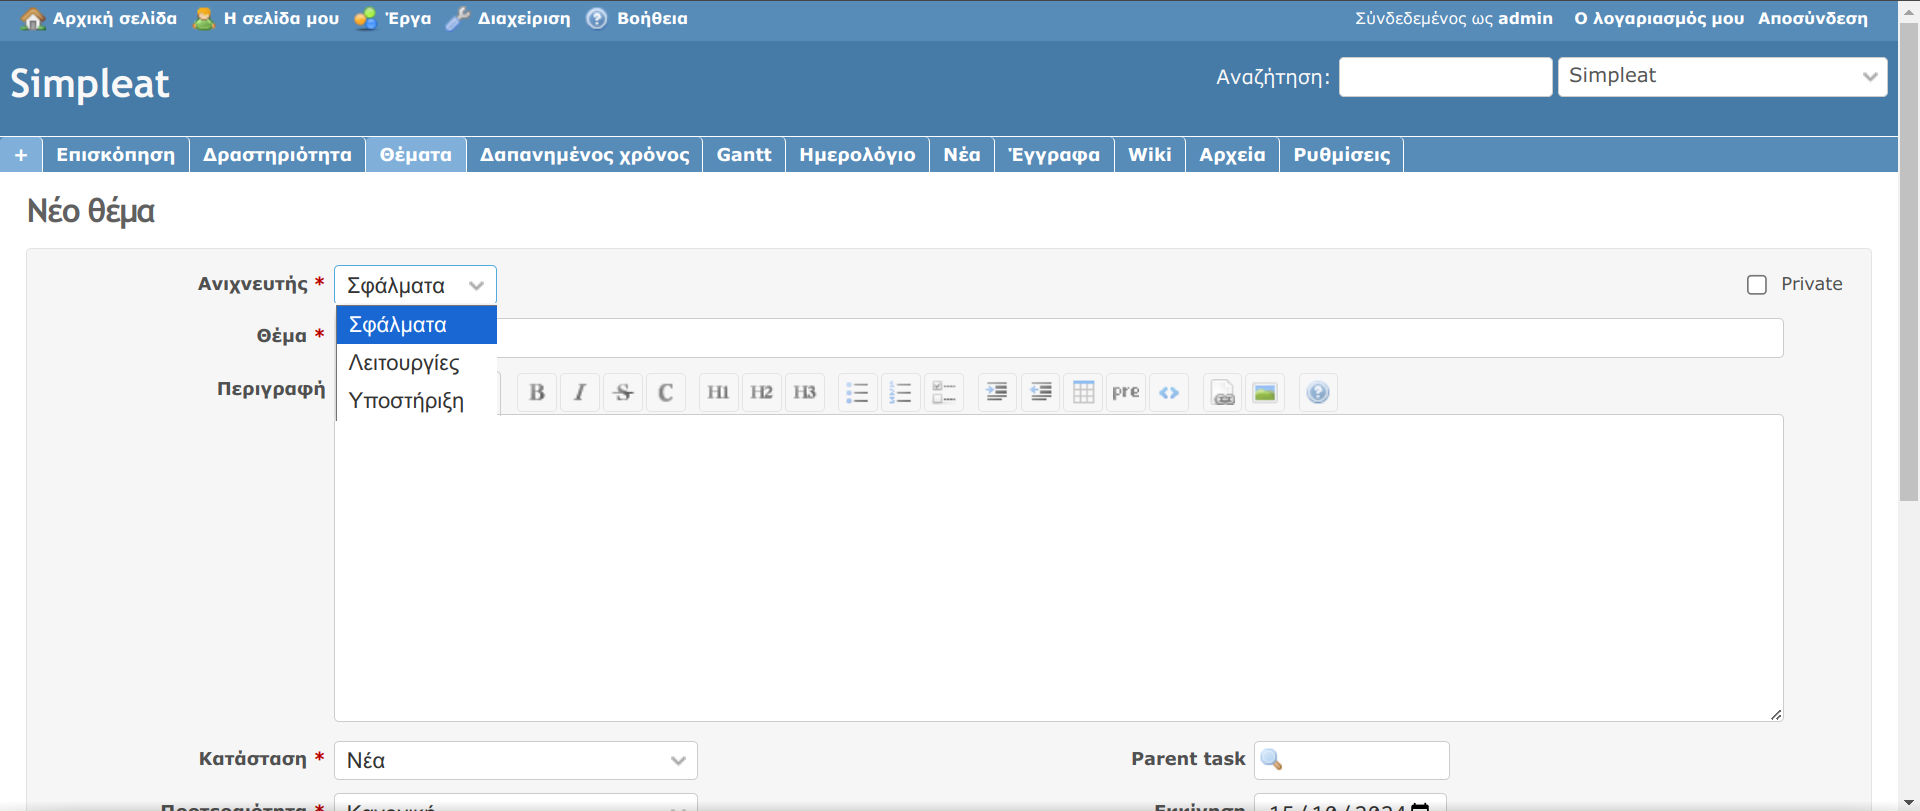This screenshot has width=1920, height=811.
Task: Insert image icon in editor toolbar
Action: pos(1265,392)
